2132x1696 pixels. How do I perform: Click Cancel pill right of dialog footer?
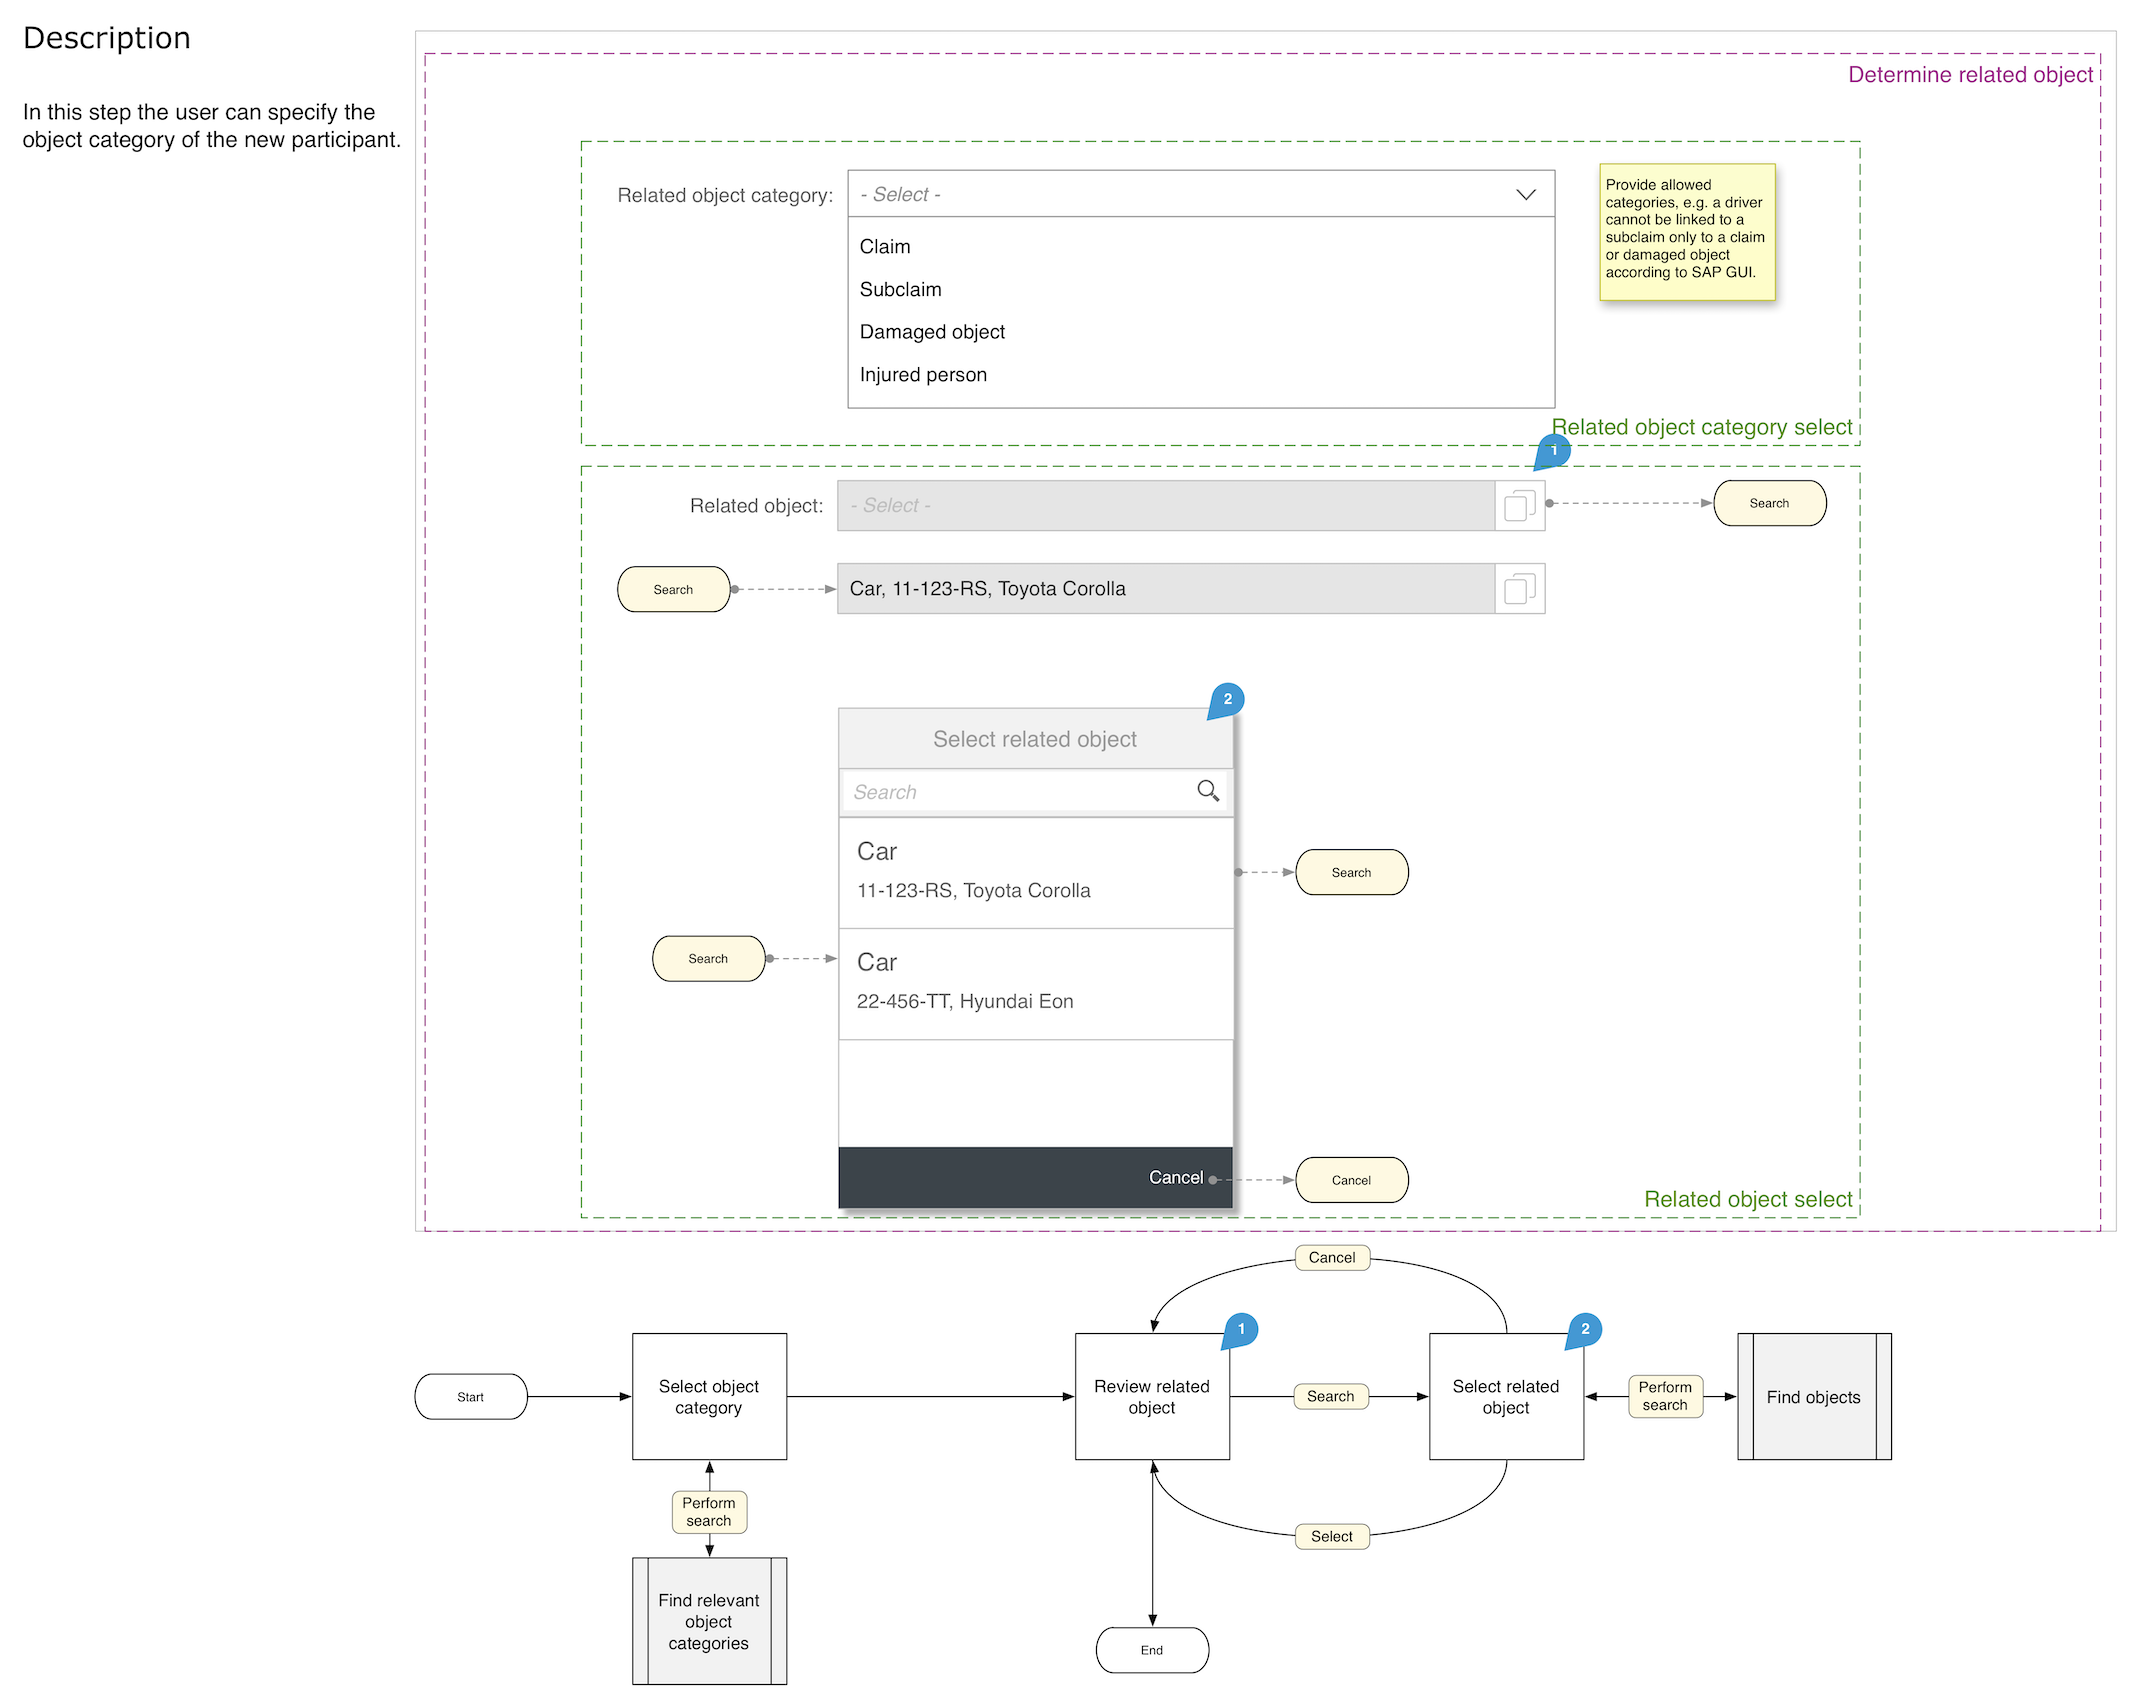click(1351, 1180)
